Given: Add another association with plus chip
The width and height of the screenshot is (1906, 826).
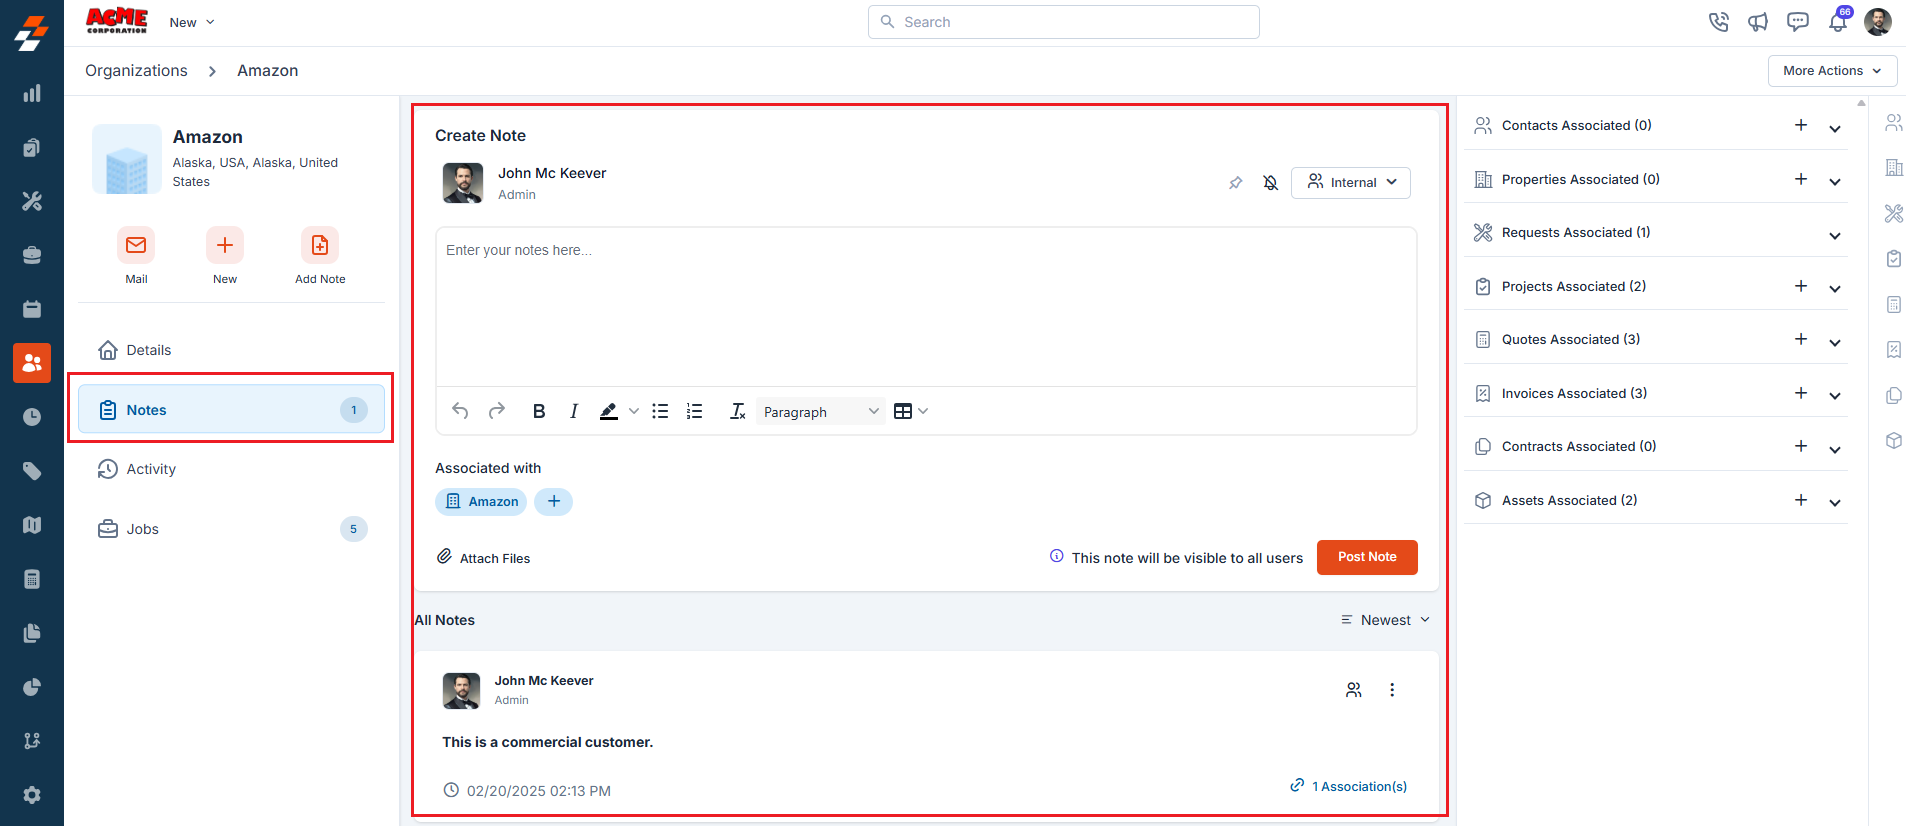Looking at the screenshot, I should 553,501.
